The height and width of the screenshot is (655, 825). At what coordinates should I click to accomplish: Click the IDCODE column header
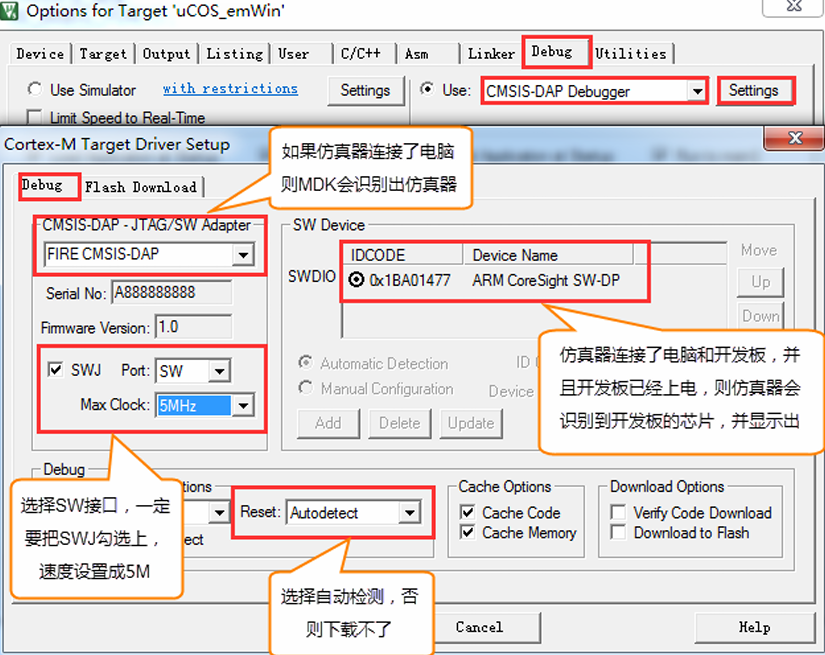tap(403, 255)
